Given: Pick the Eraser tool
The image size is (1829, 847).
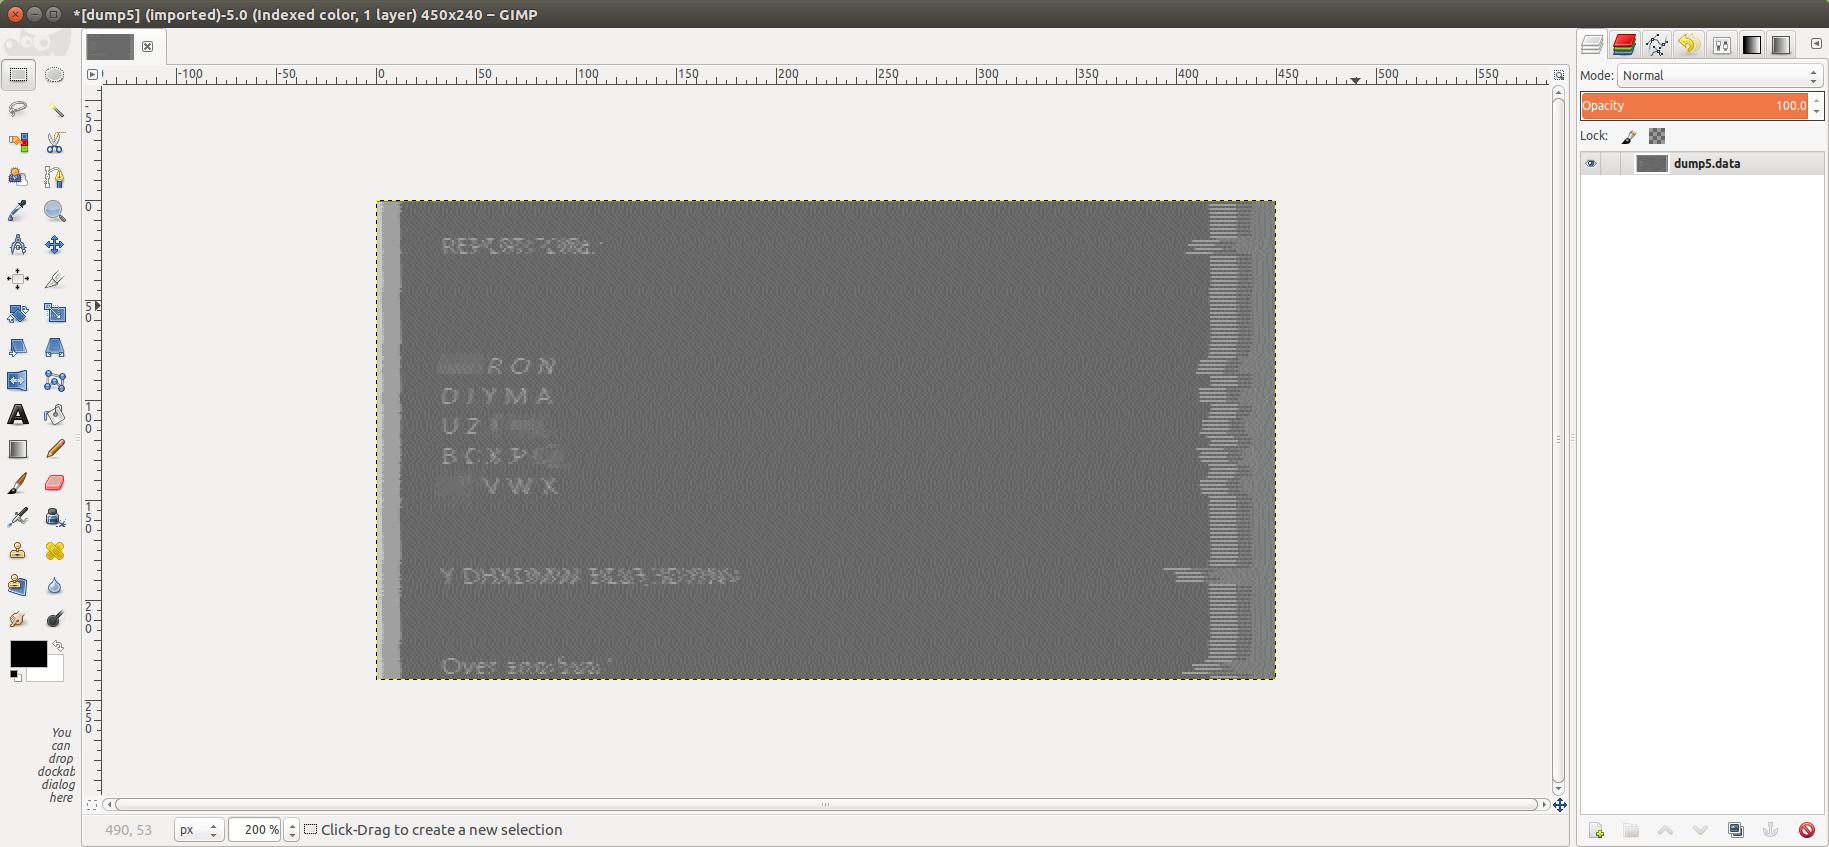Looking at the screenshot, I should click(55, 483).
